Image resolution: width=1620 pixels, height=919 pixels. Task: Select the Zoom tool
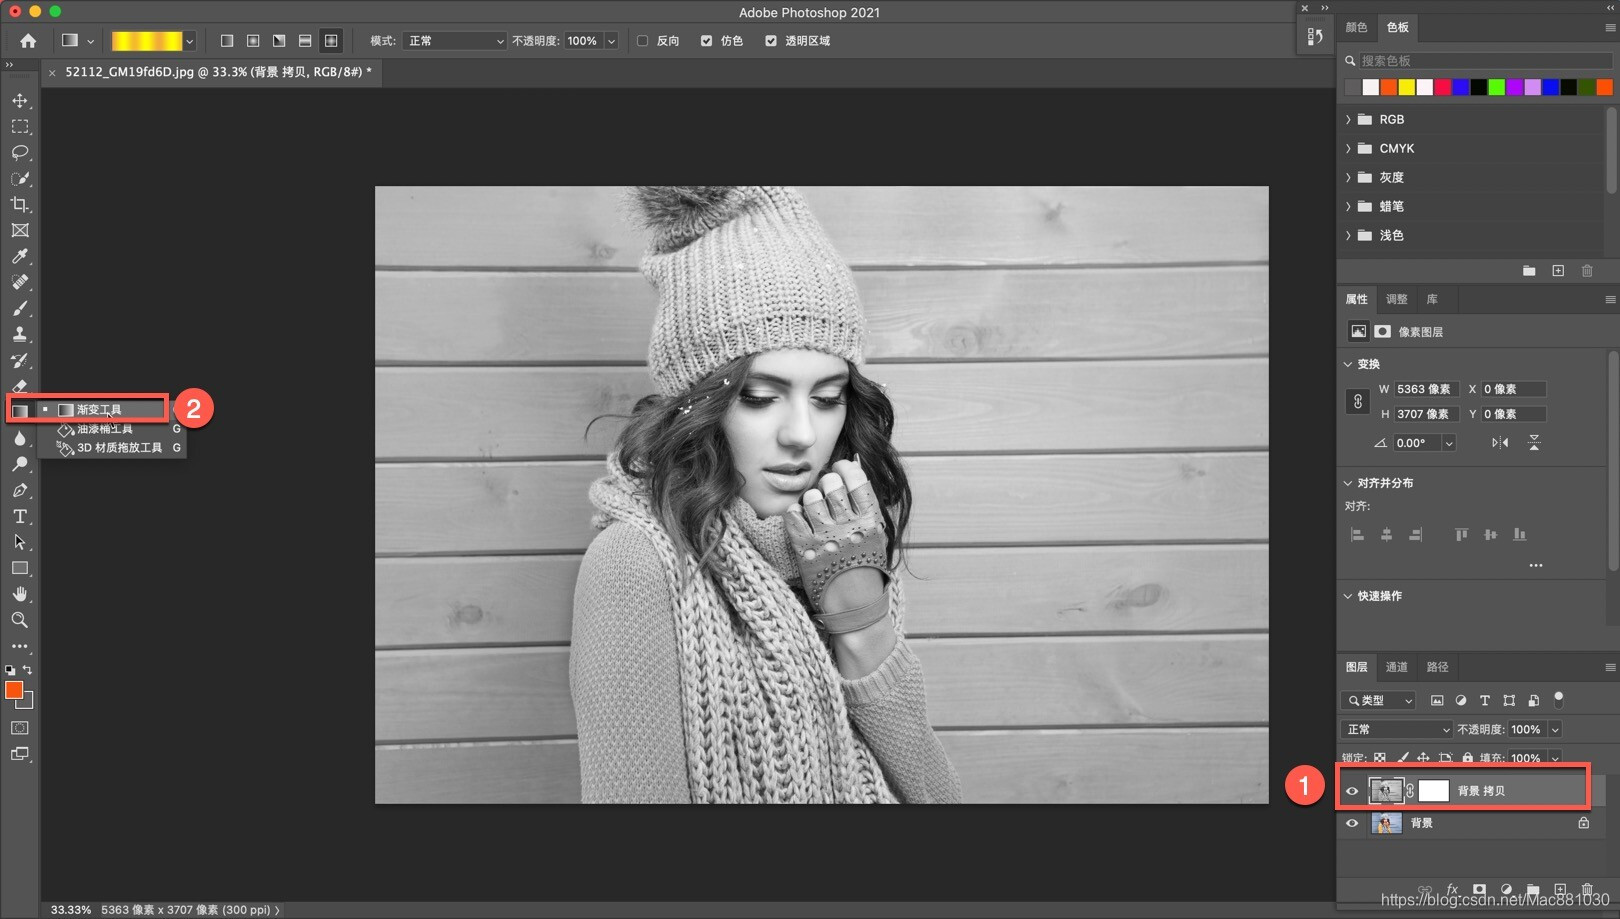(20, 621)
